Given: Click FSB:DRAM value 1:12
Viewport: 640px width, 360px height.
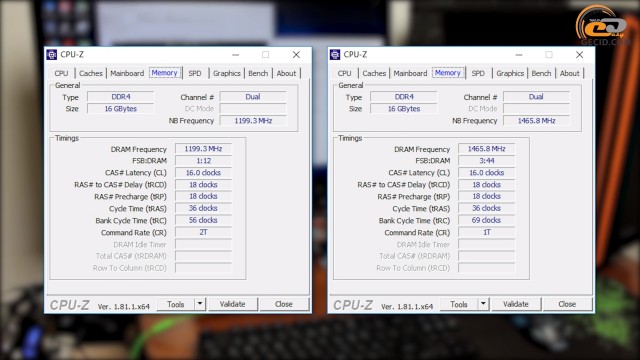Looking at the screenshot, I should click(x=203, y=161).
